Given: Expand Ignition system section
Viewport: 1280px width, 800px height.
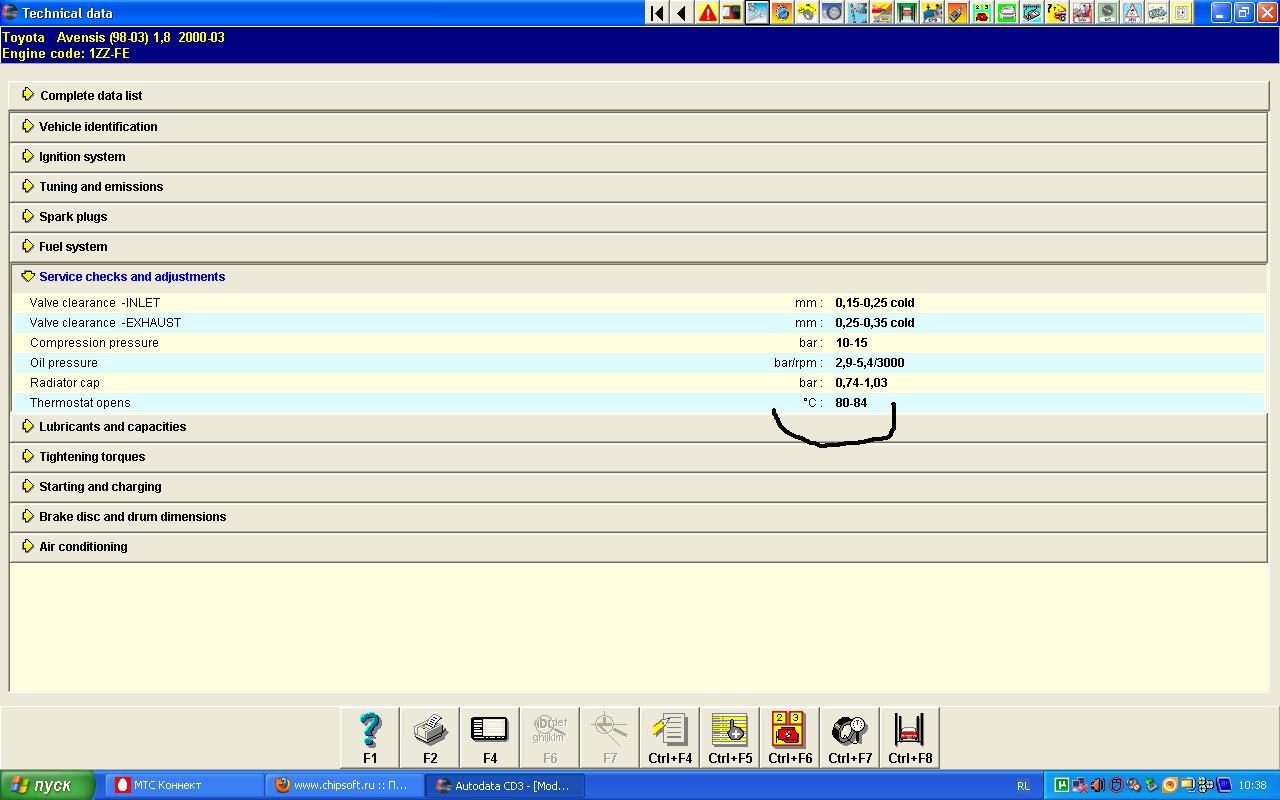Looking at the screenshot, I should (638, 156).
